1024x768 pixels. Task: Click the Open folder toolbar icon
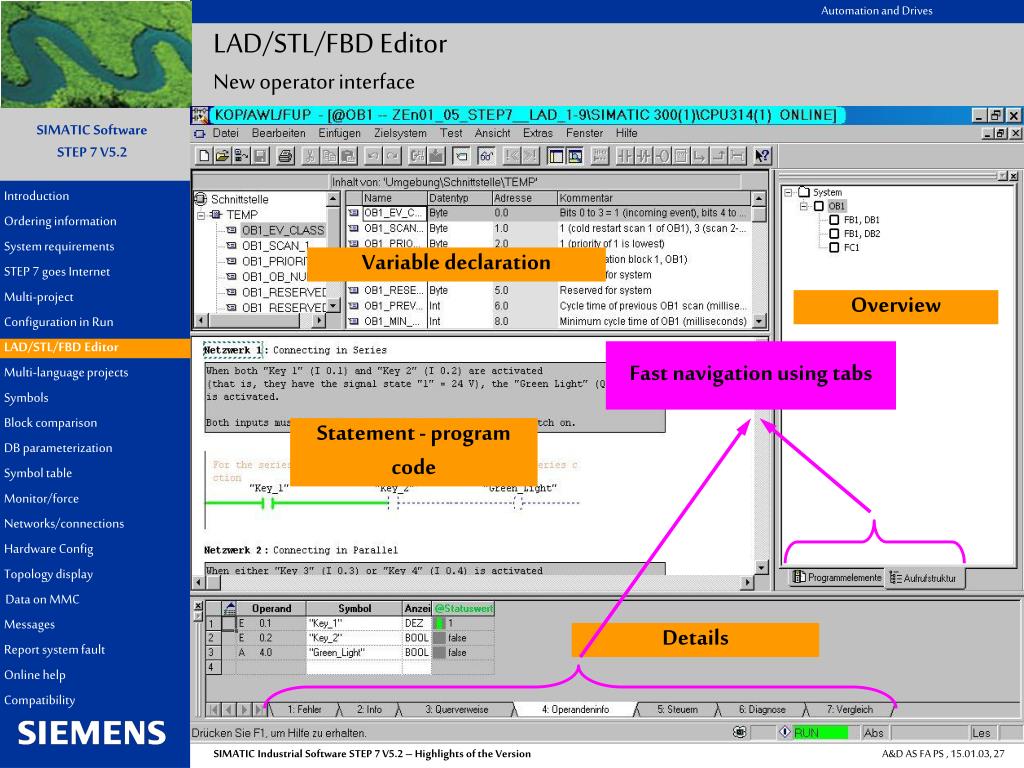pyautogui.click(x=223, y=156)
